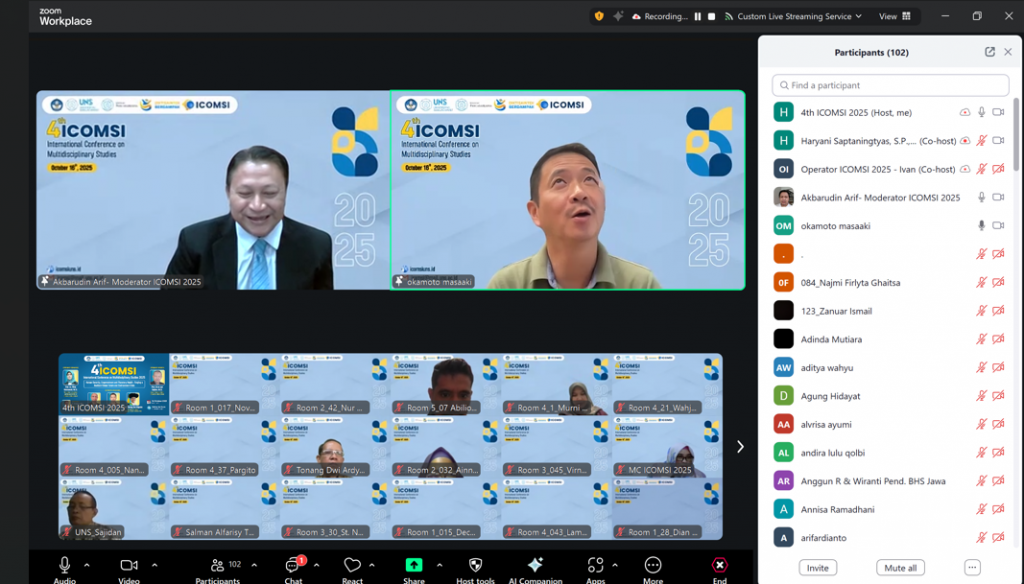Image resolution: width=1024 pixels, height=584 pixels.
Task: Toggle camera with the Video button
Action: (x=129, y=566)
